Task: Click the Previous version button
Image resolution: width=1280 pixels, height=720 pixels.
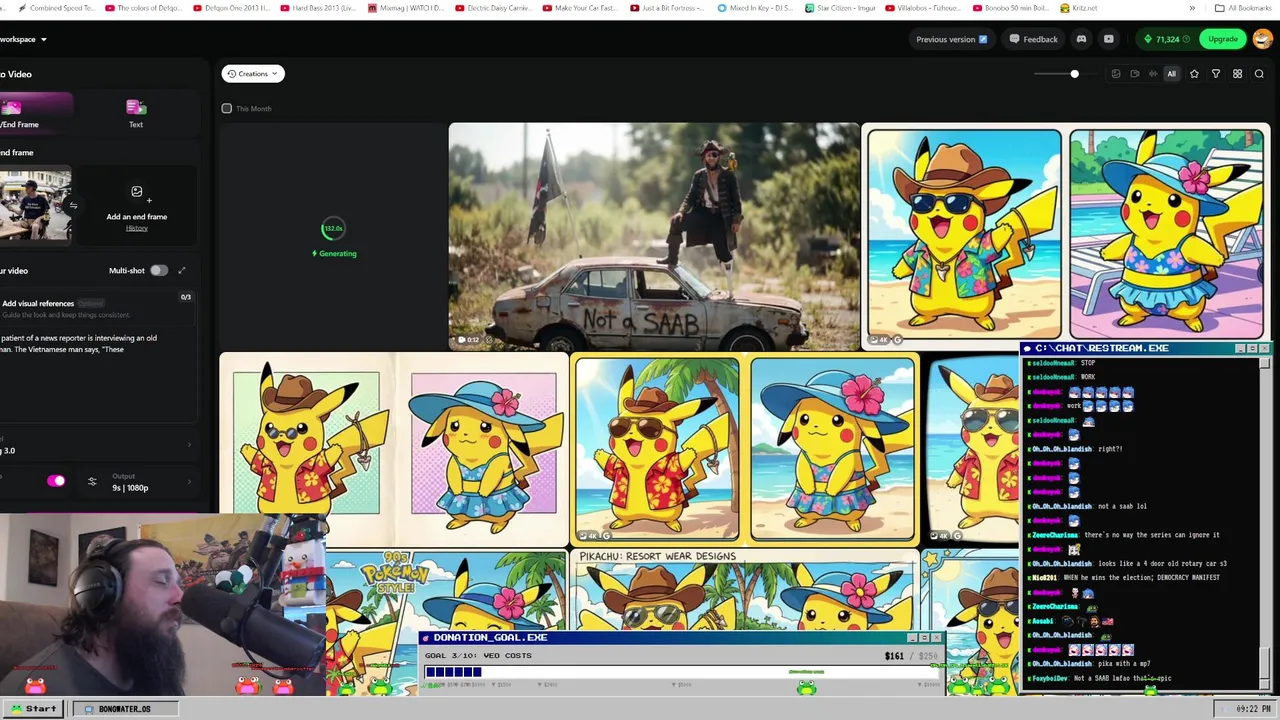Action: (951, 39)
